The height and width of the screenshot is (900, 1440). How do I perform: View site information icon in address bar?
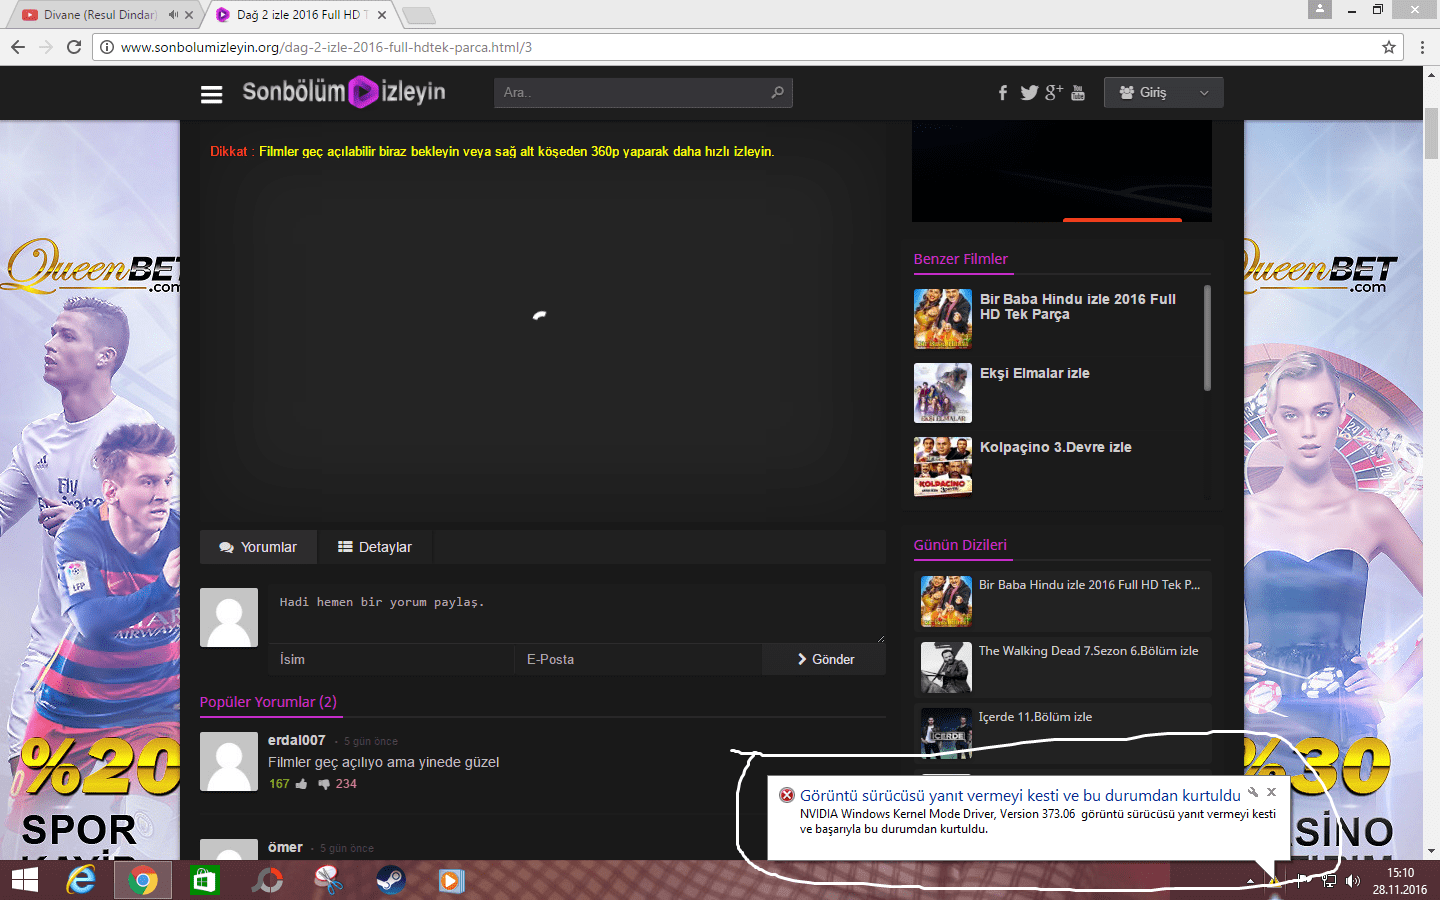click(x=107, y=47)
